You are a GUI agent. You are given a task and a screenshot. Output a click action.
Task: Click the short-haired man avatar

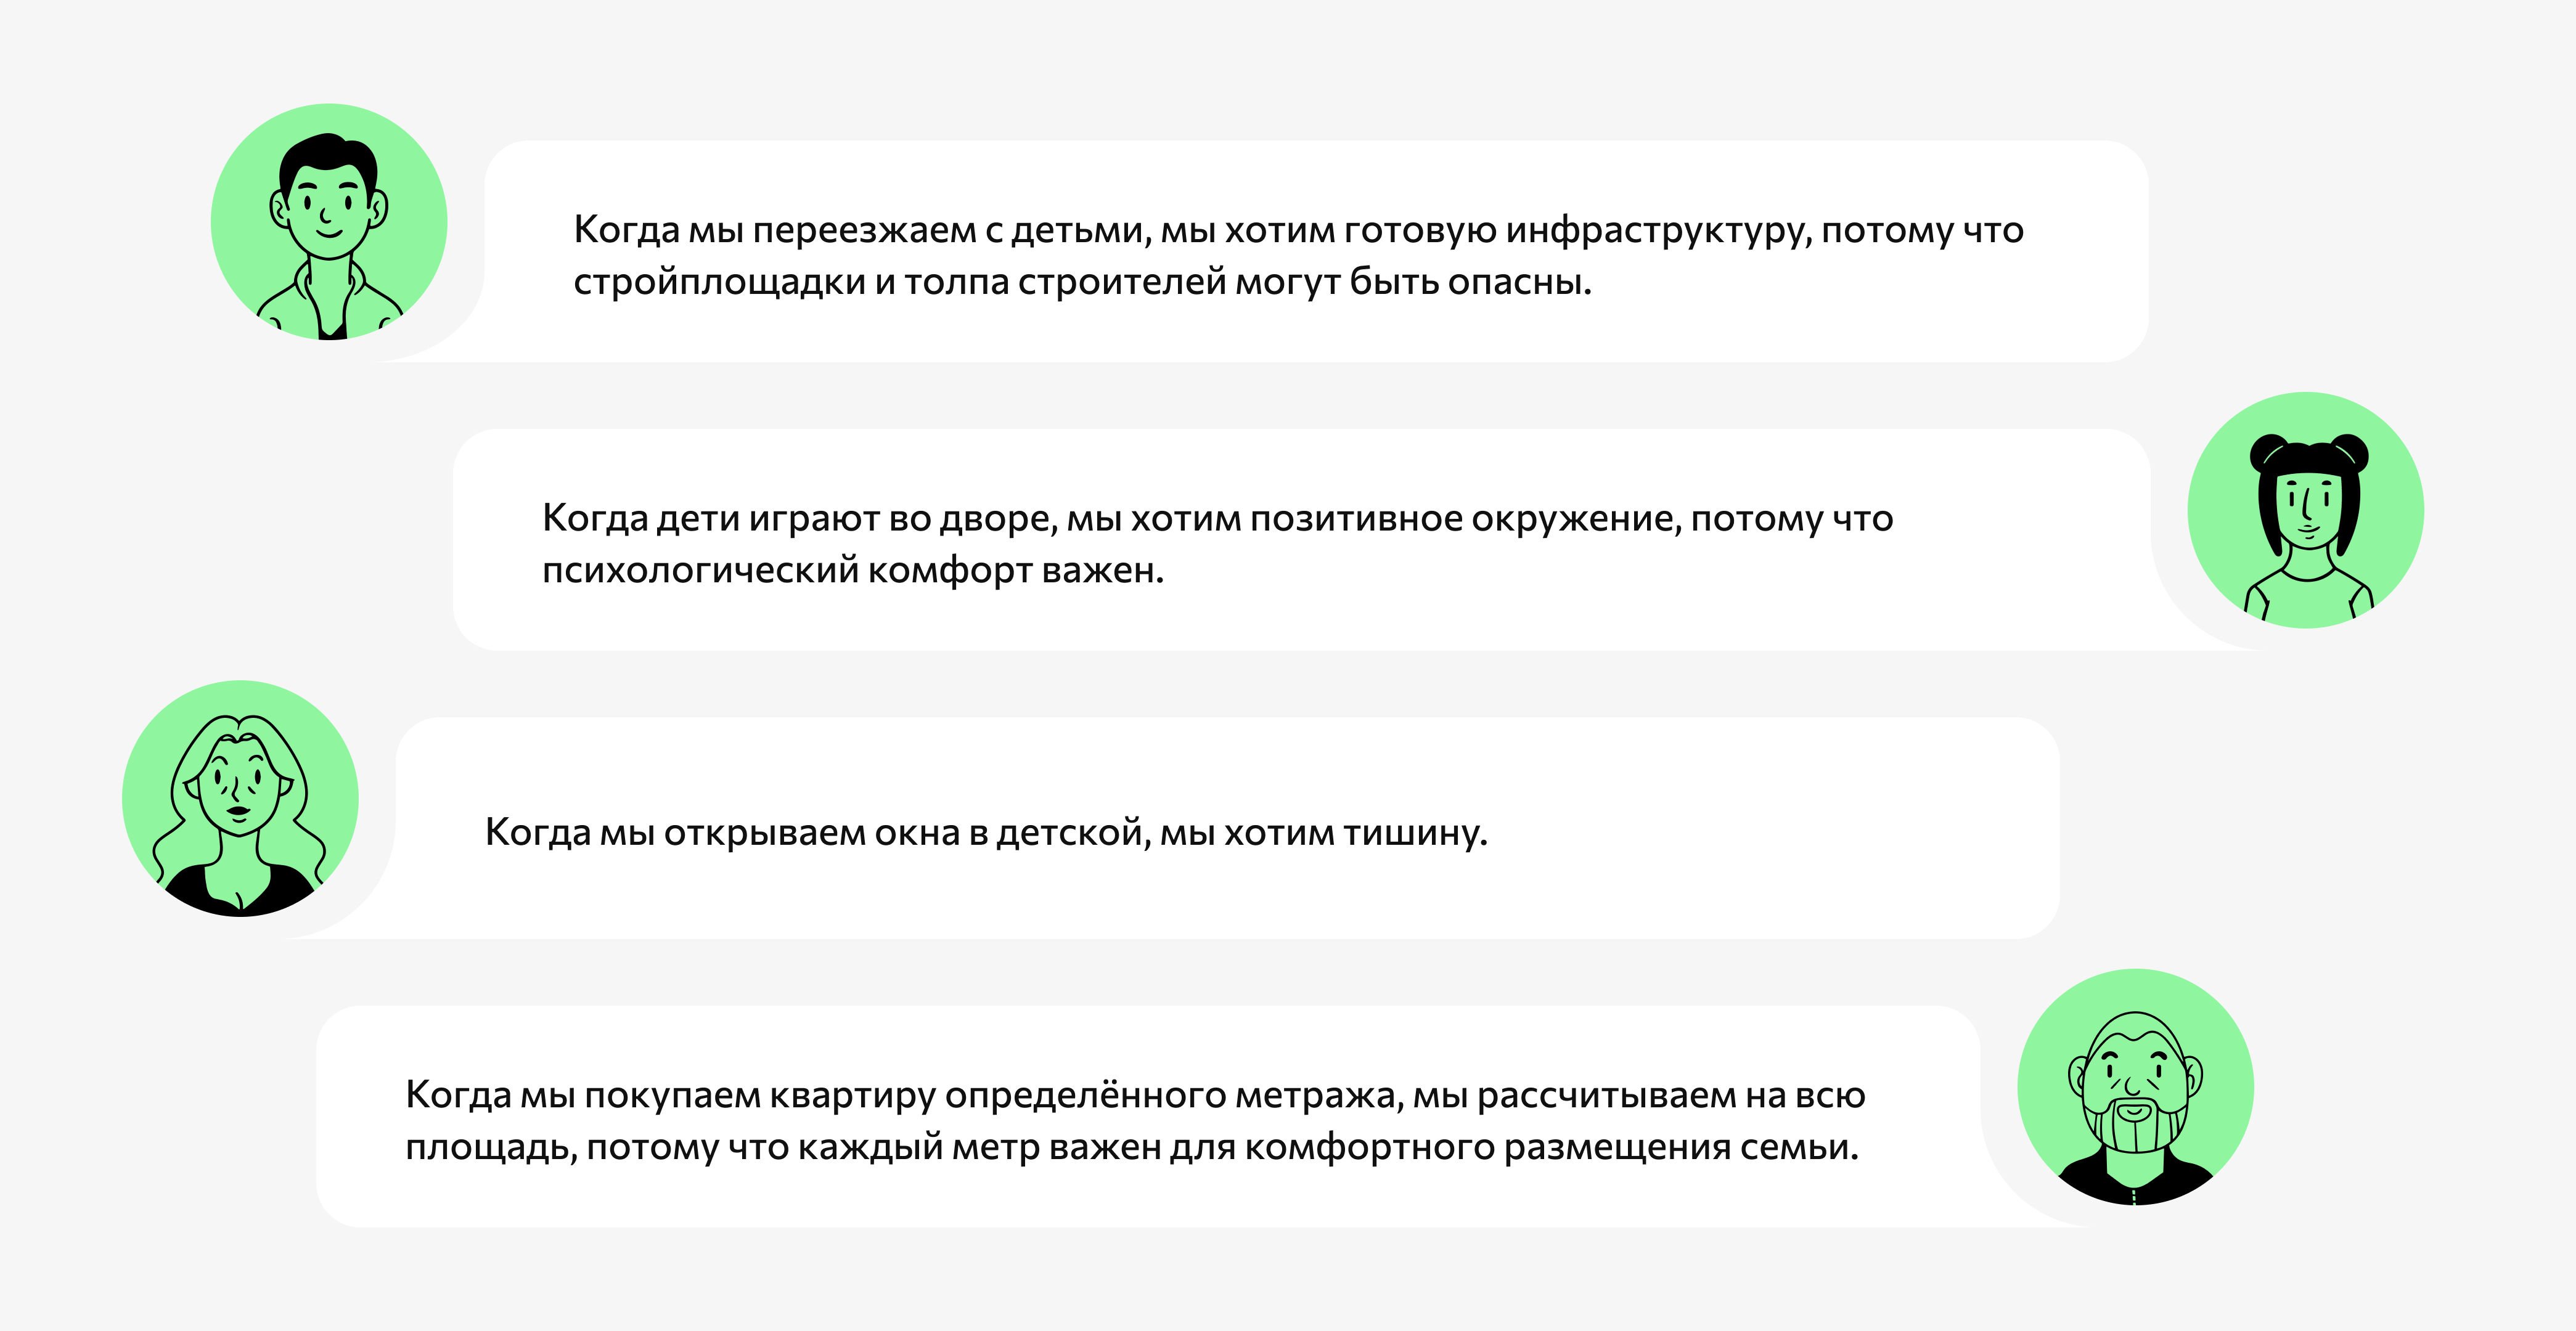click(x=329, y=222)
